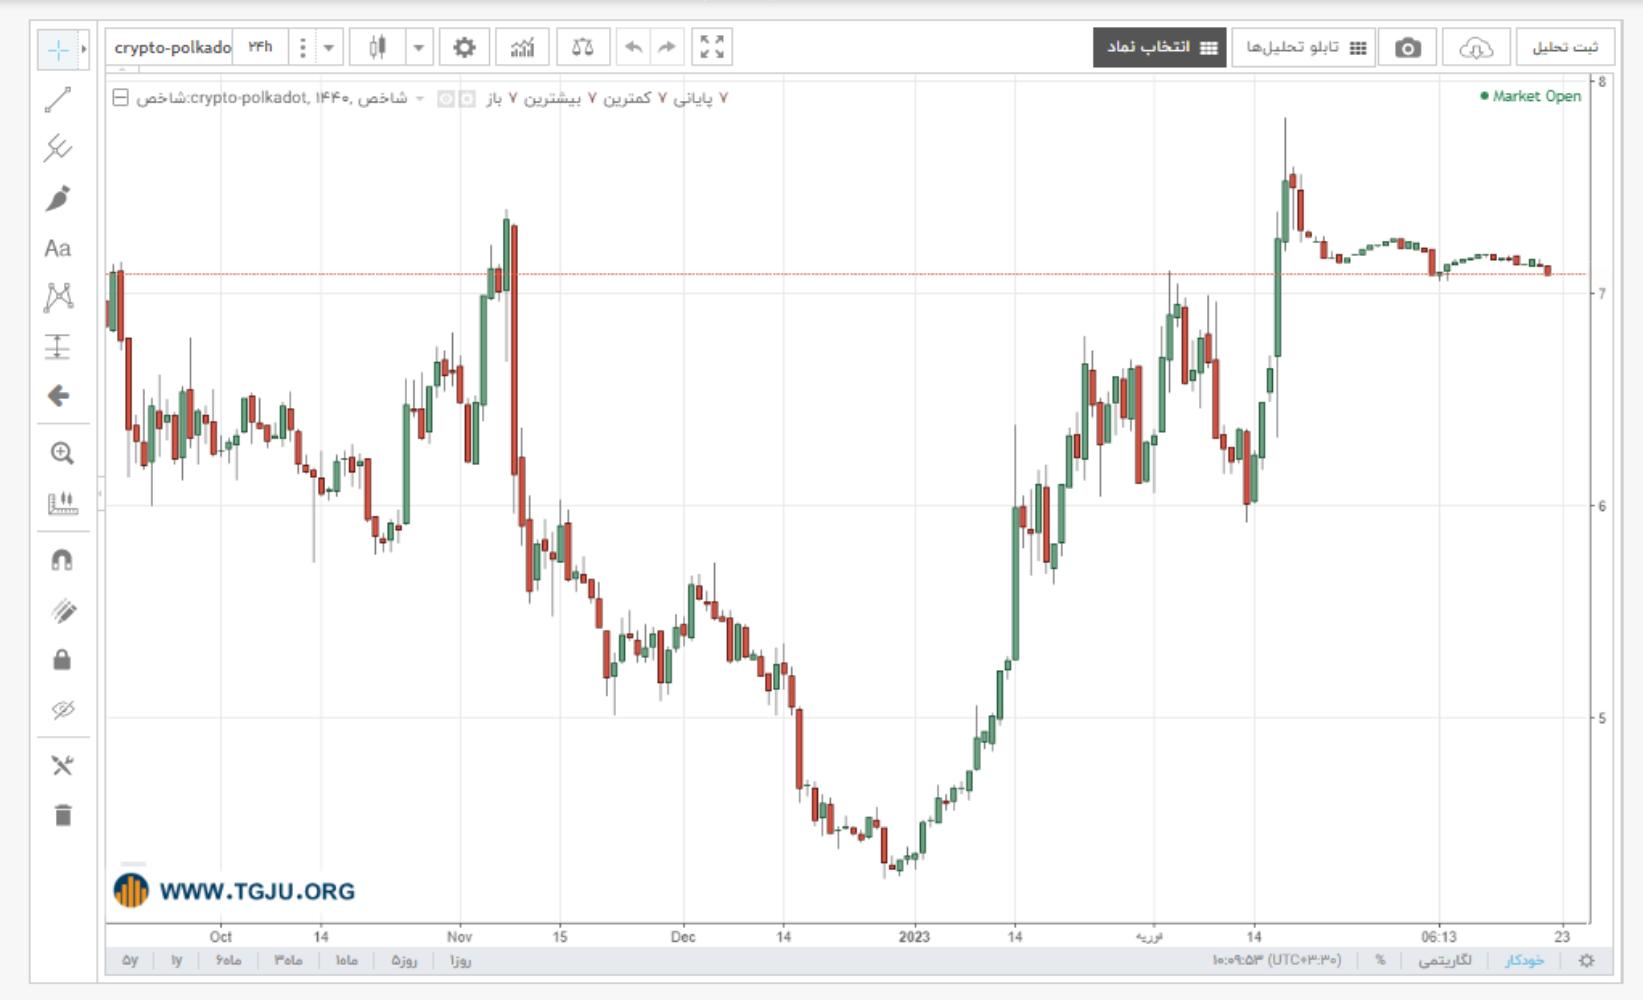The image size is (1643, 1000).
Task: Select the 5y time range
Action: (130, 960)
